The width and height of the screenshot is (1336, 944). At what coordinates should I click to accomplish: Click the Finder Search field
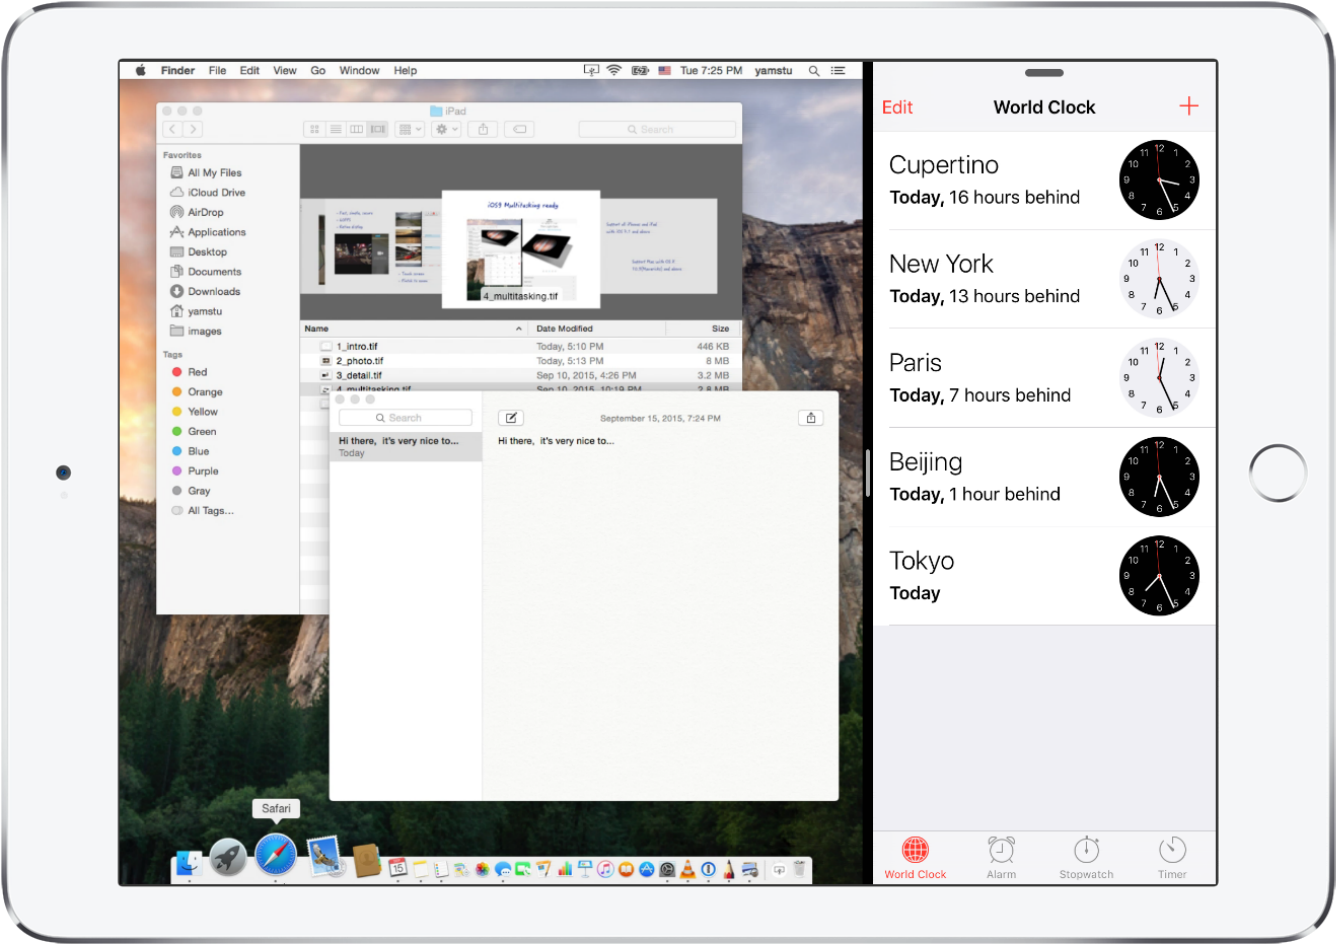[x=657, y=129]
